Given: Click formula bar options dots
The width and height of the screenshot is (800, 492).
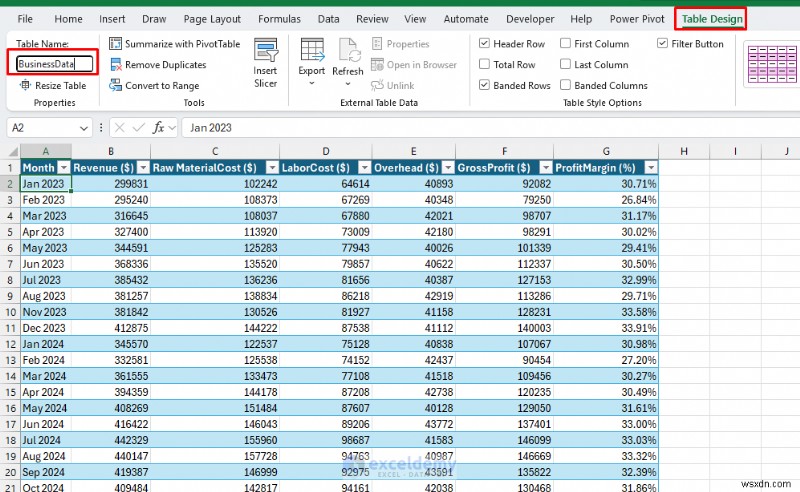Looking at the screenshot, I should [x=101, y=128].
